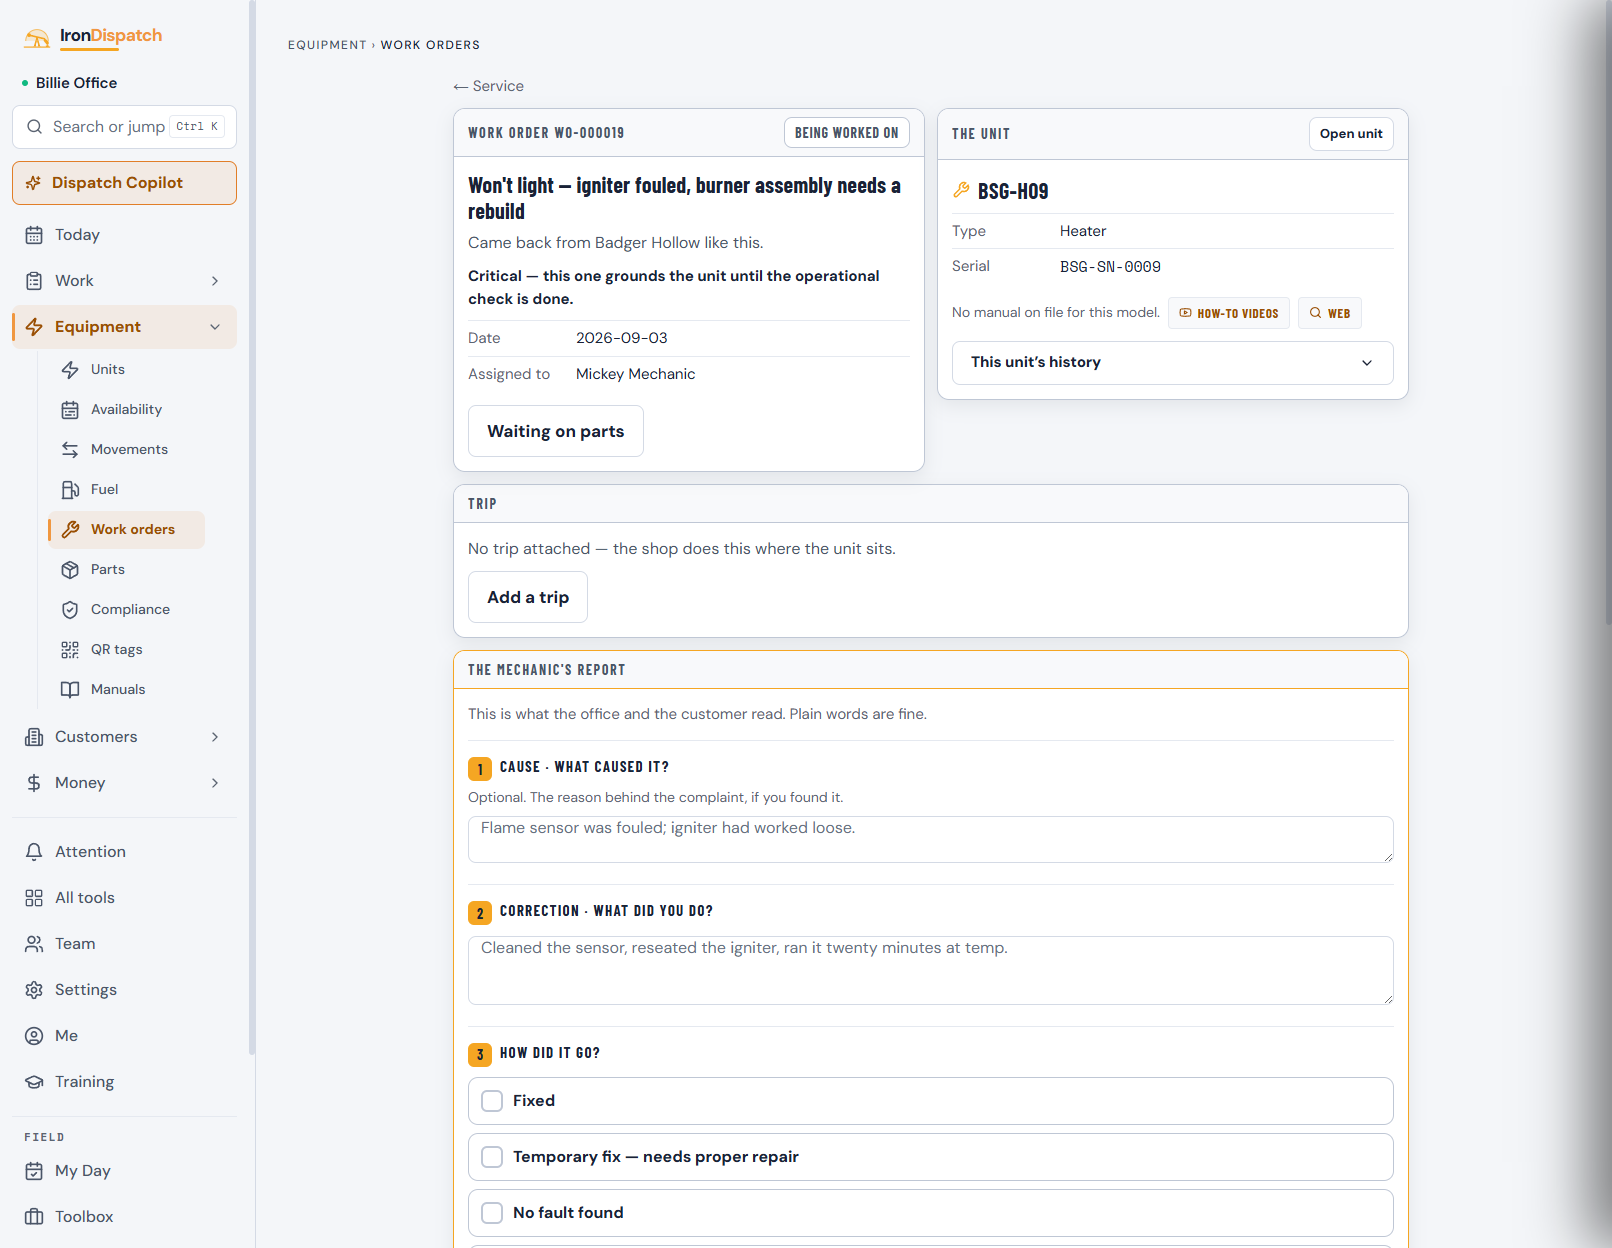Select the No fault found checkbox
This screenshot has height=1248, width=1612.
pos(492,1213)
